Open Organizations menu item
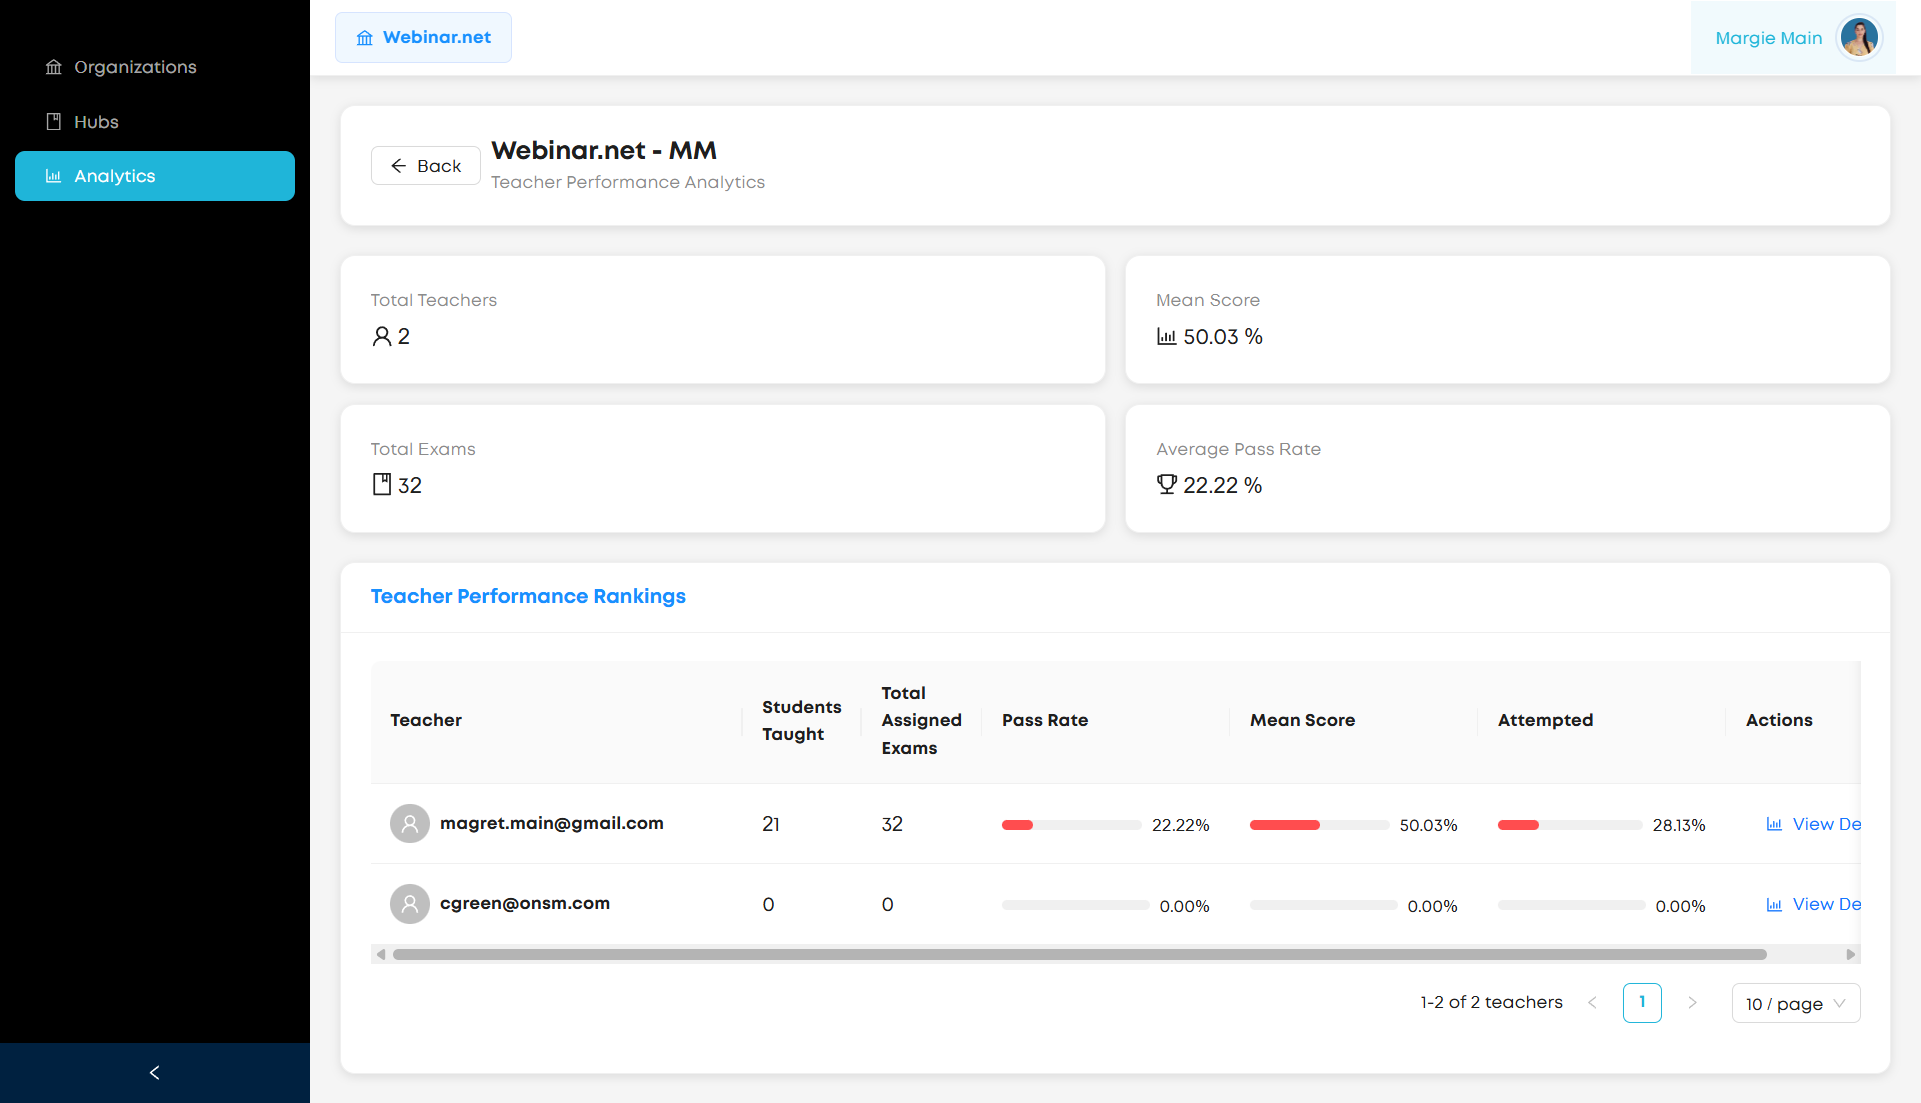This screenshot has width=1921, height=1103. (135, 67)
